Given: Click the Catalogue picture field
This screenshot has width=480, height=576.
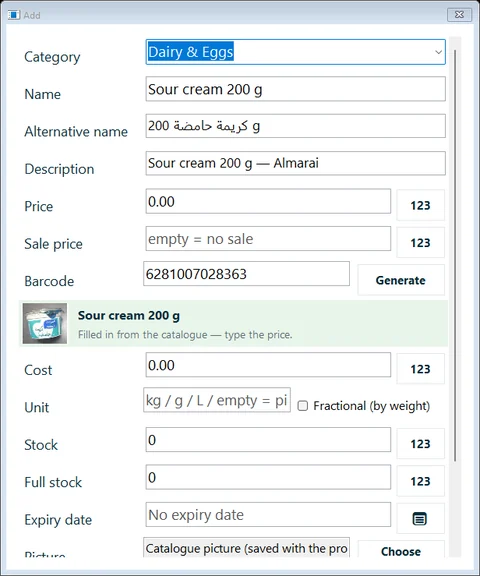Looking at the screenshot, I should coord(246,548).
